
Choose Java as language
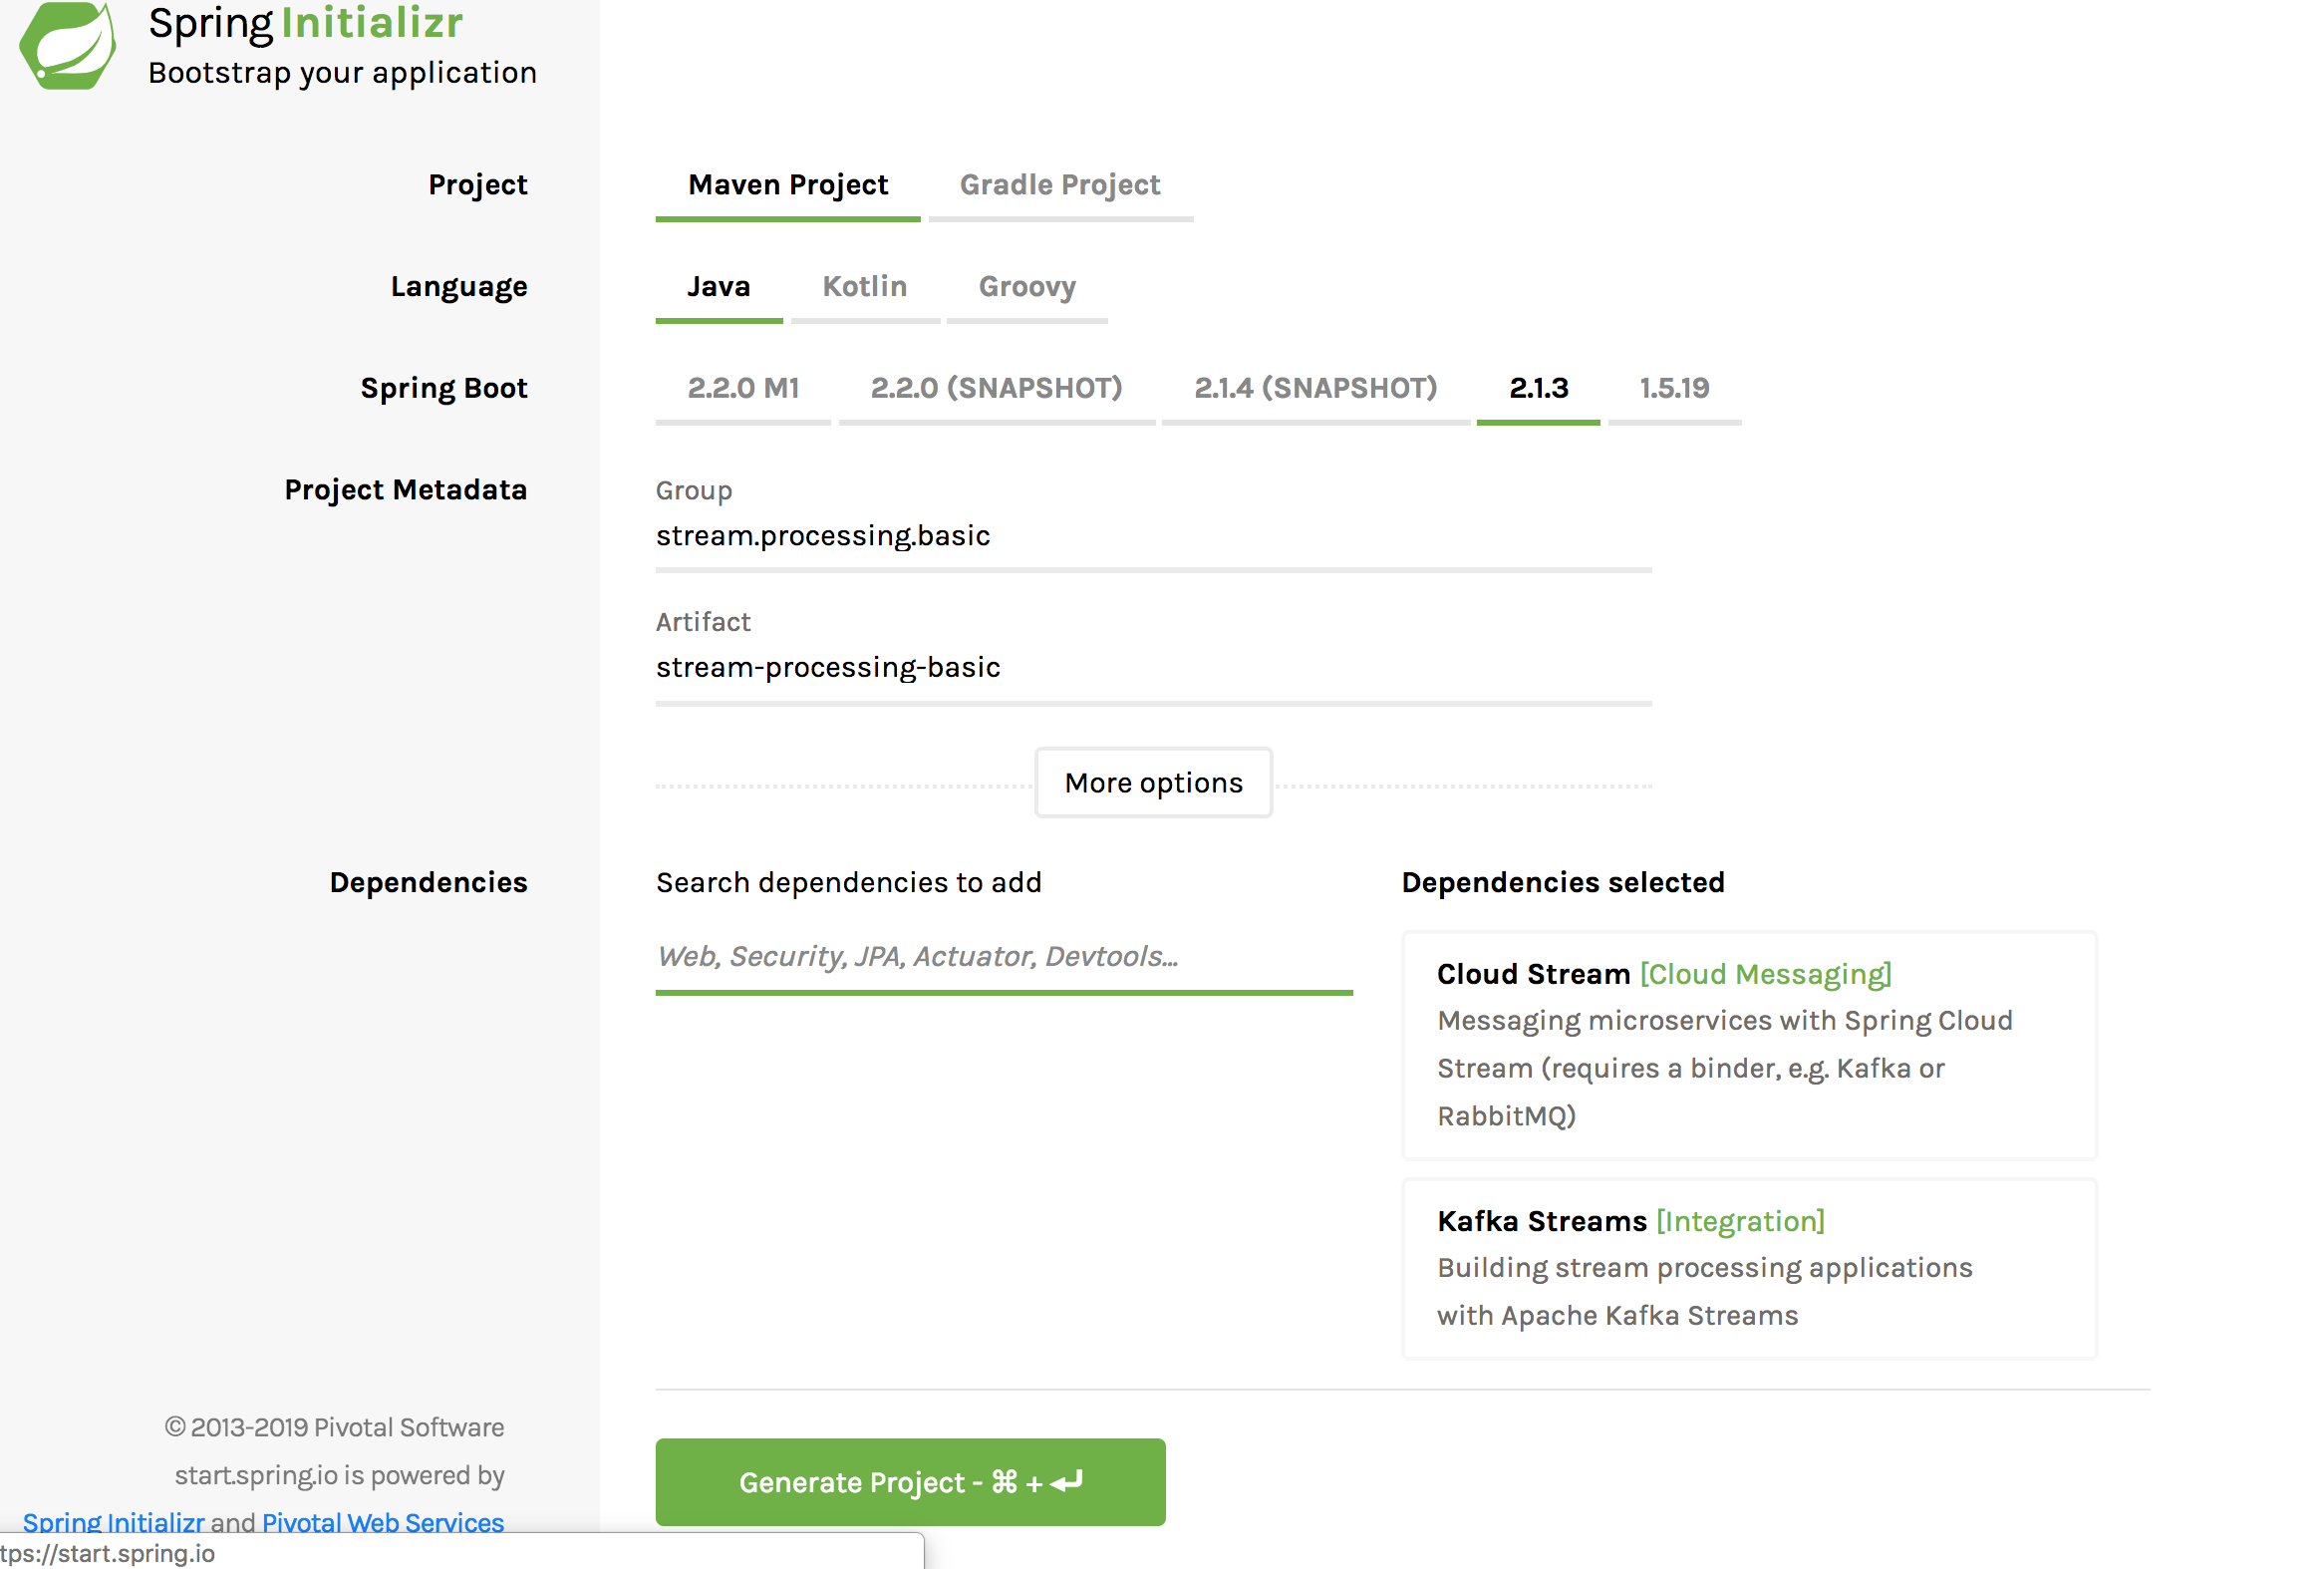click(718, 287)
